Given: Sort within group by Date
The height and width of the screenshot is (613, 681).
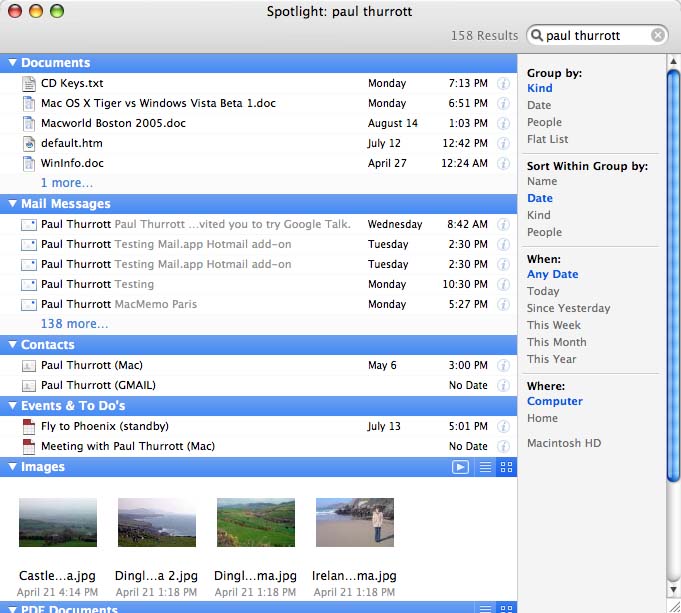Looking at the screenshot, I should pyautogui.click(x=540, y=198).
